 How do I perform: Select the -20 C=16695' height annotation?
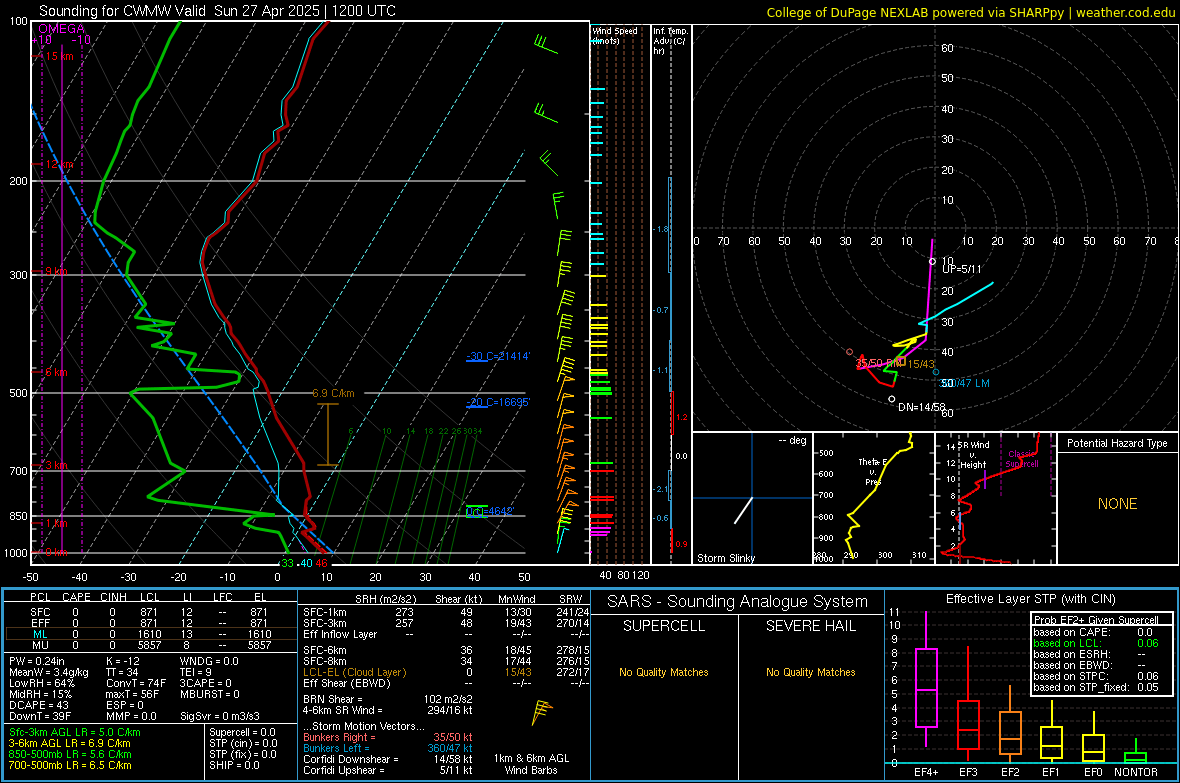[498, 403]
